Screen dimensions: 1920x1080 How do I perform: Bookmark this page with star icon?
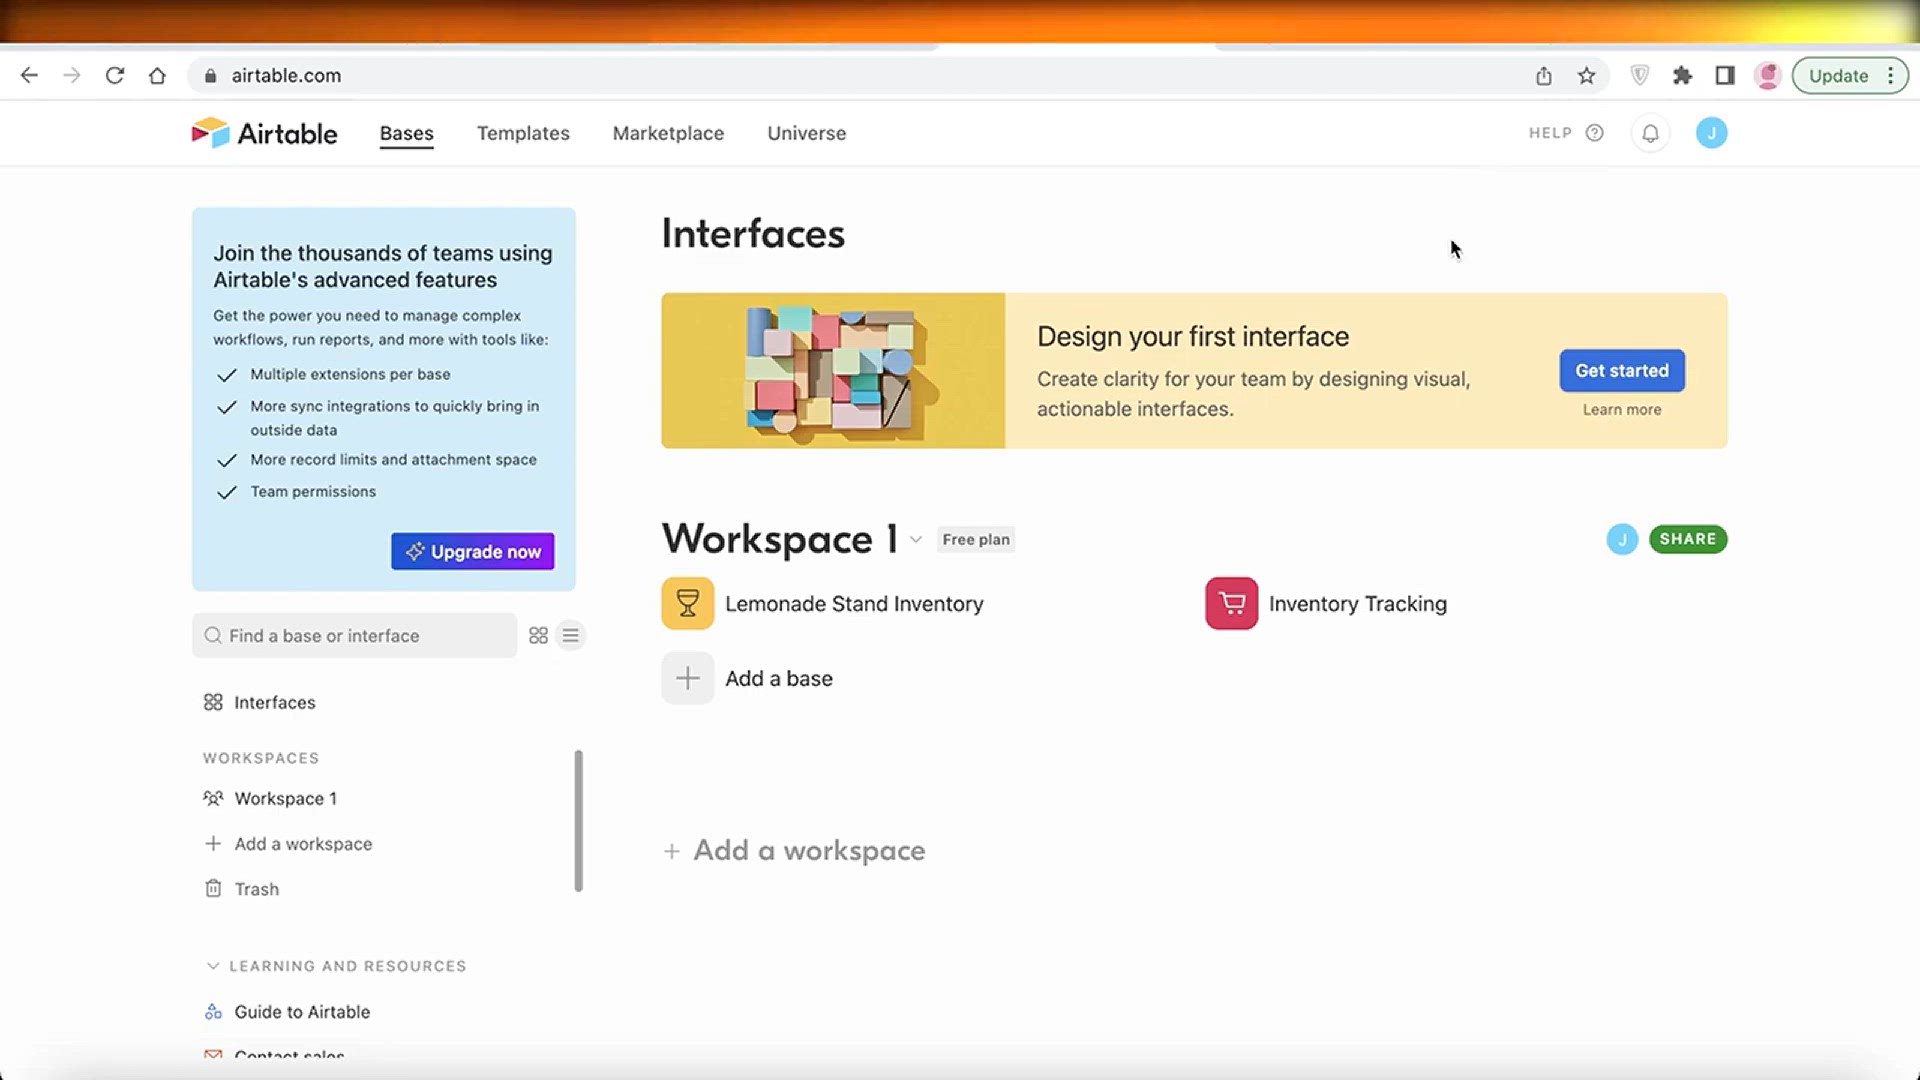coord(1587,75)
